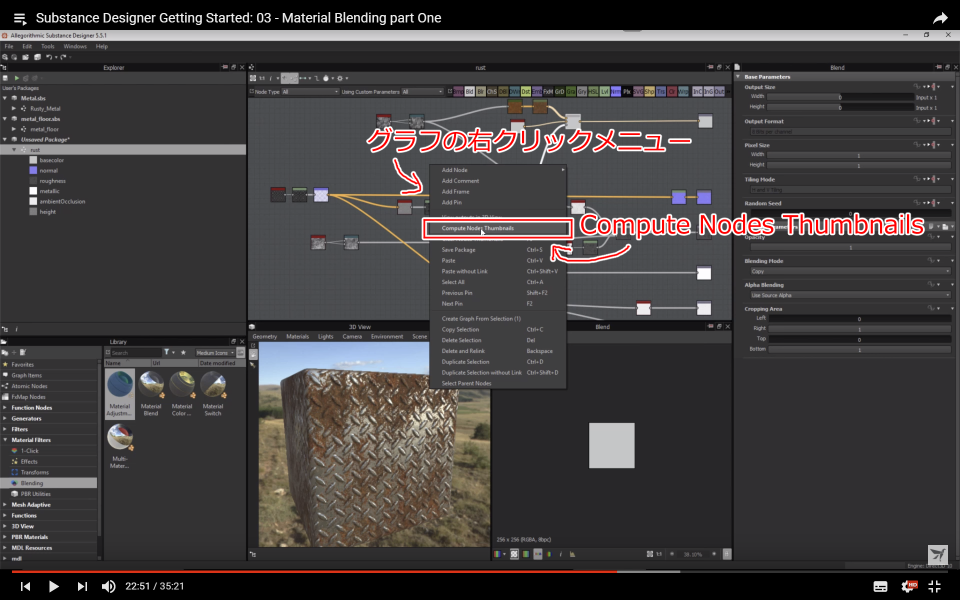Image resolution: width=960 pixels, height=600 pixels.
Task: Open the Materials menu in 3D View
Action: pyautogui.click(x=298, y=337)
